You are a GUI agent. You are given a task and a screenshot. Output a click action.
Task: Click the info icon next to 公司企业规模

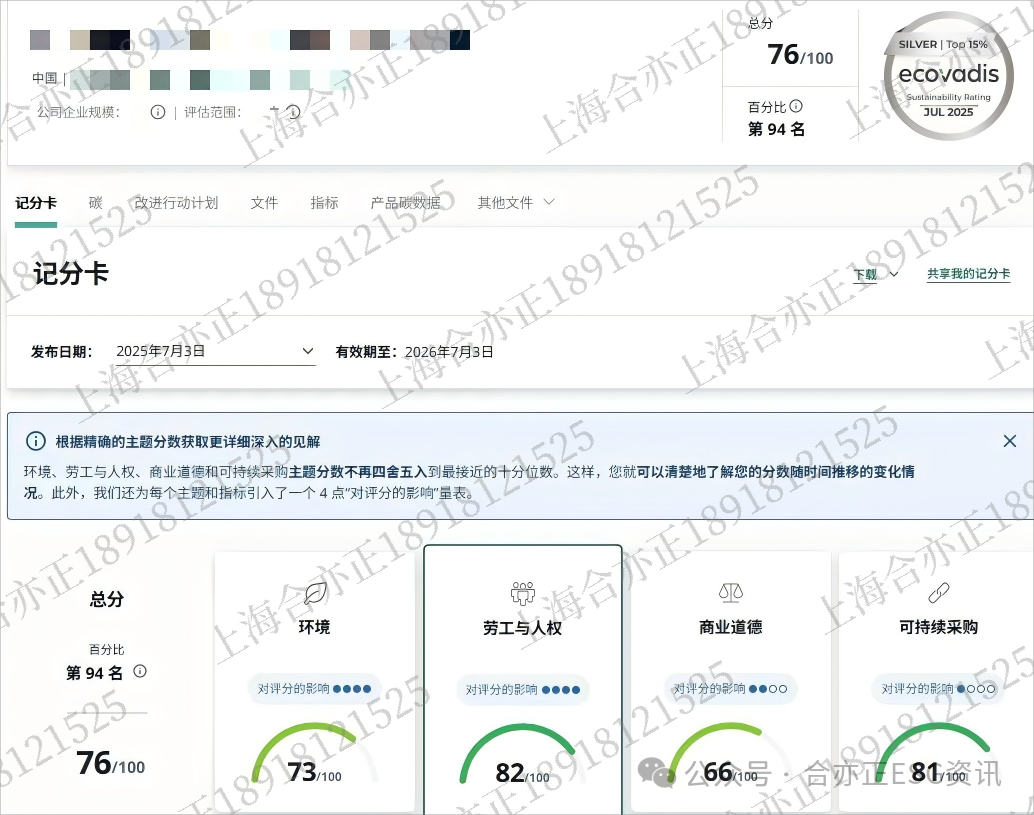[x=158, y=113]
